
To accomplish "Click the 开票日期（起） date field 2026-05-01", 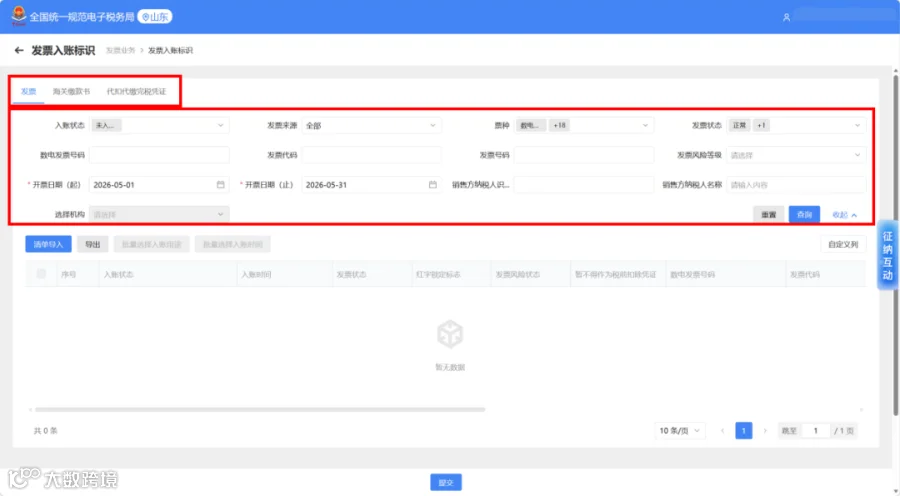I will (x=159, y=185).
